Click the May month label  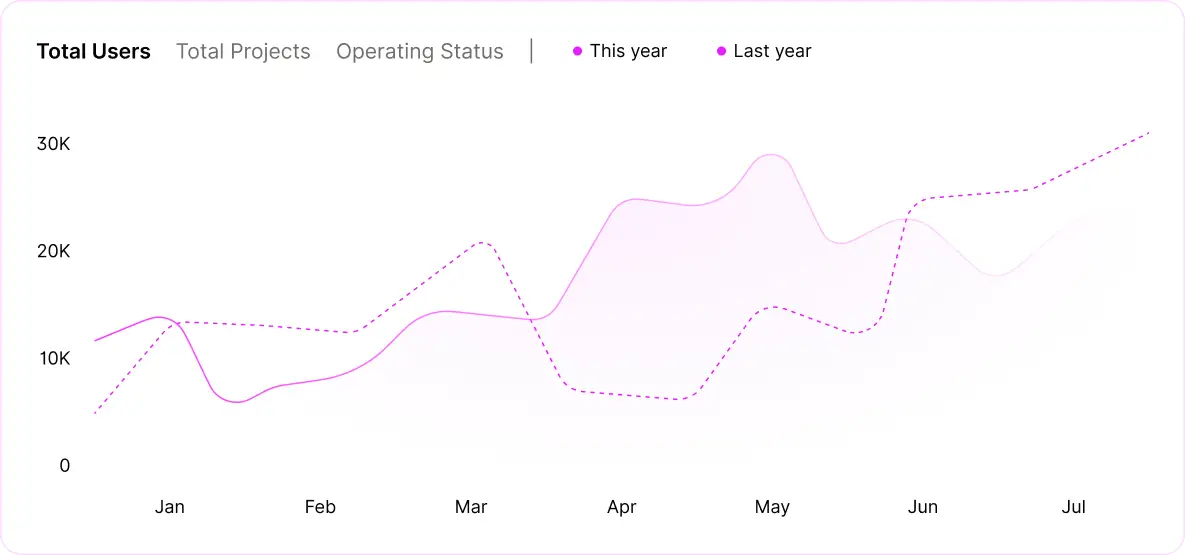(x=772, y=507)
